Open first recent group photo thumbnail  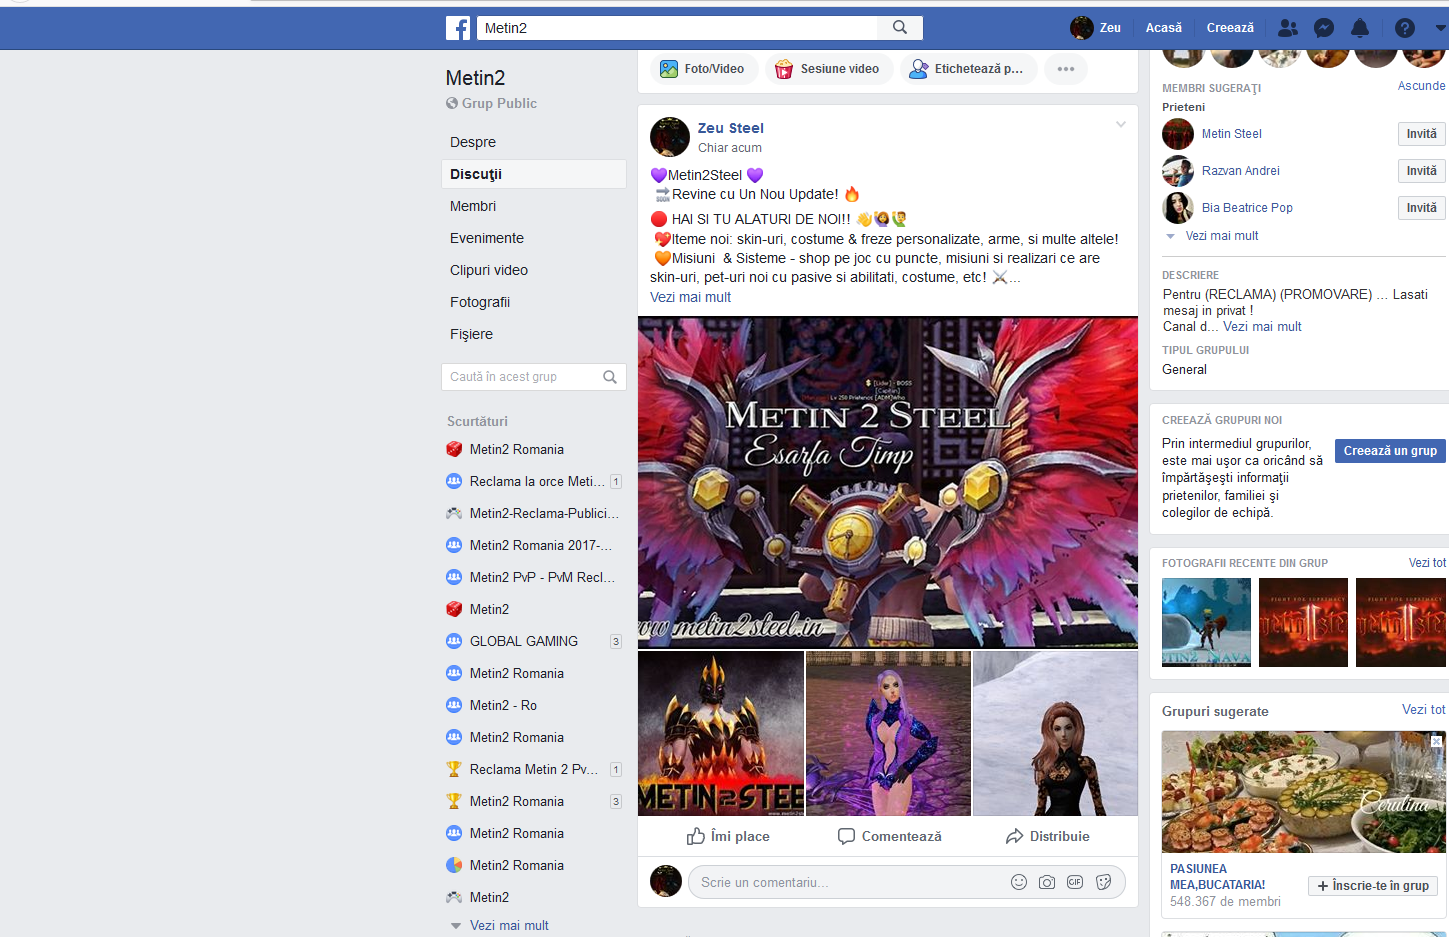coord(1206,622)
